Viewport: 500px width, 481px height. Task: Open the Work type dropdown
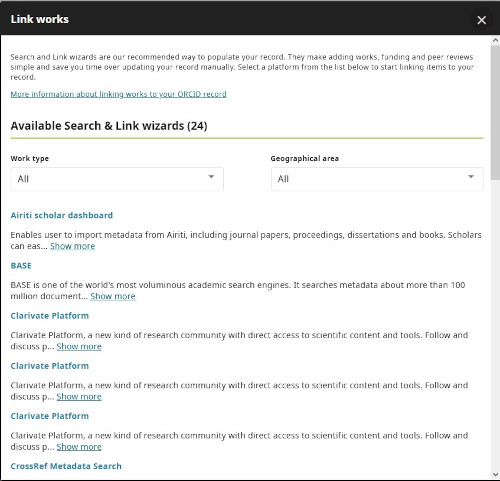click(117, 179)
